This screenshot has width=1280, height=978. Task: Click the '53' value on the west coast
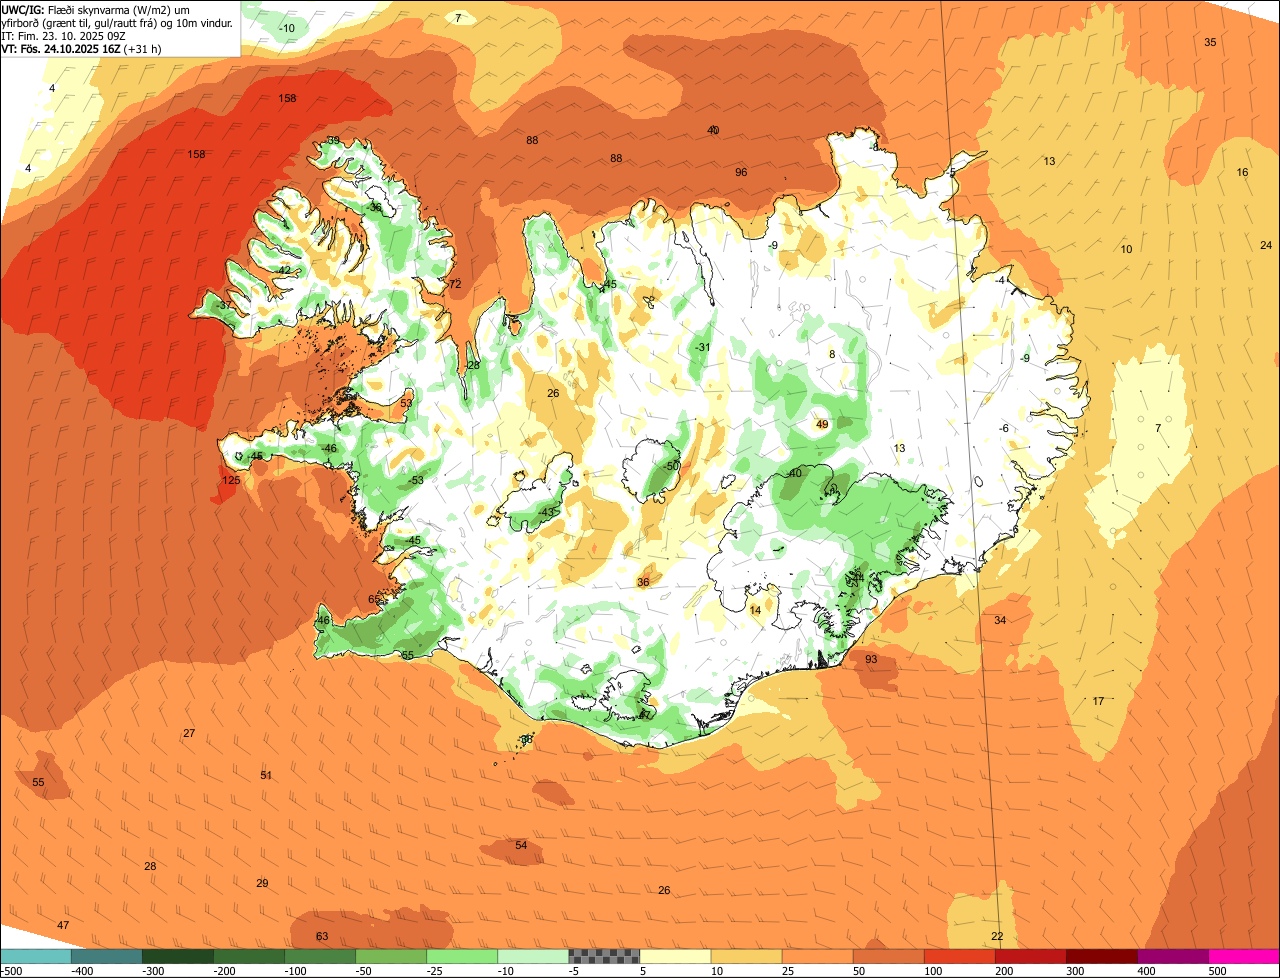(406, 404)
